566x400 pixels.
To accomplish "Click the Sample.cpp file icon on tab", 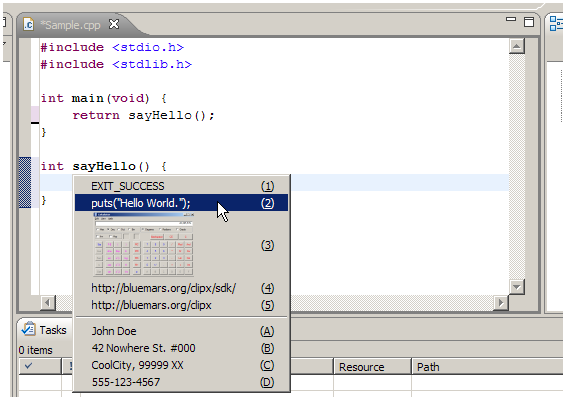I will [29, 25].
